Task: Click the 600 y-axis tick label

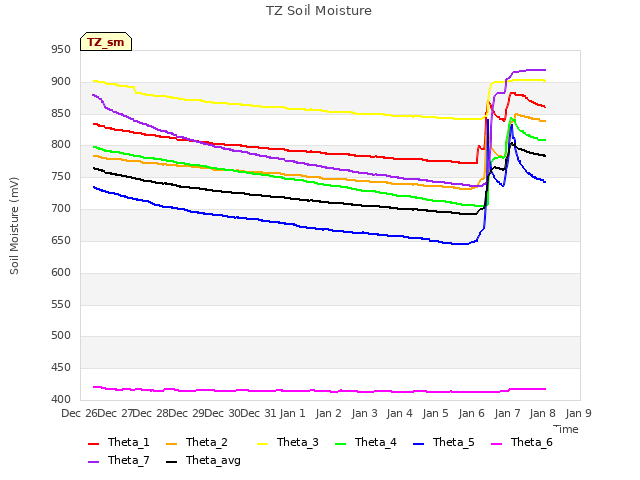Action: pos(61,272)
